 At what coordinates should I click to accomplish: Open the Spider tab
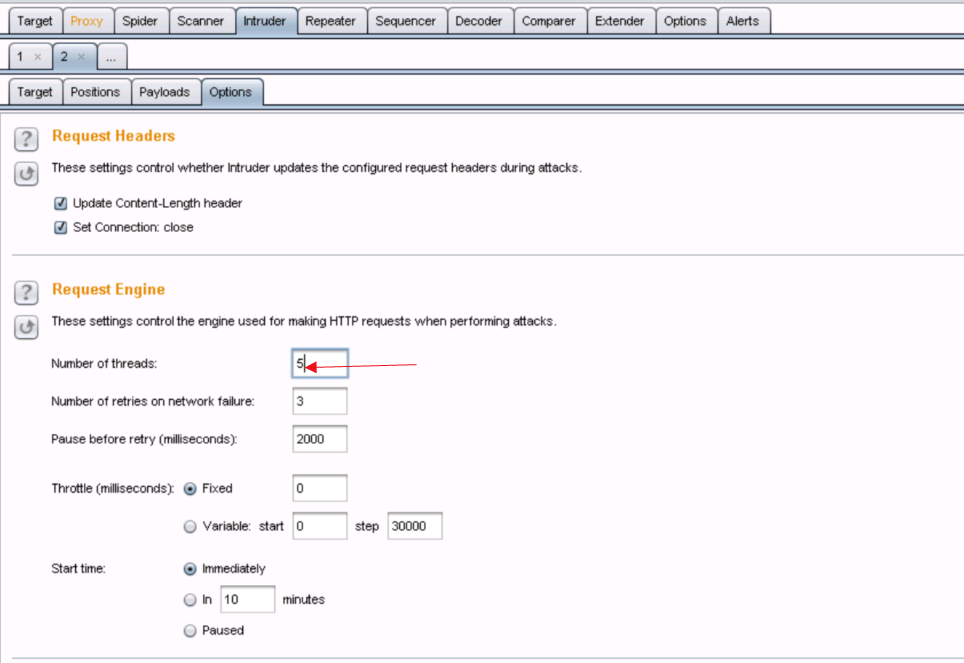[140, 21]
